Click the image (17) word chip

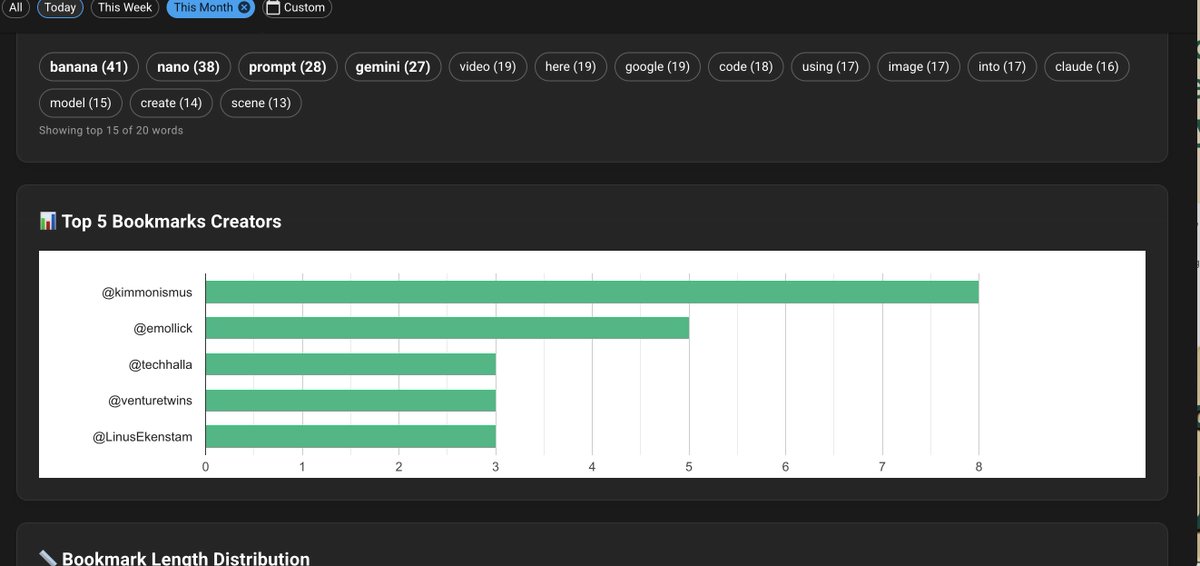(x=919, y=67)
